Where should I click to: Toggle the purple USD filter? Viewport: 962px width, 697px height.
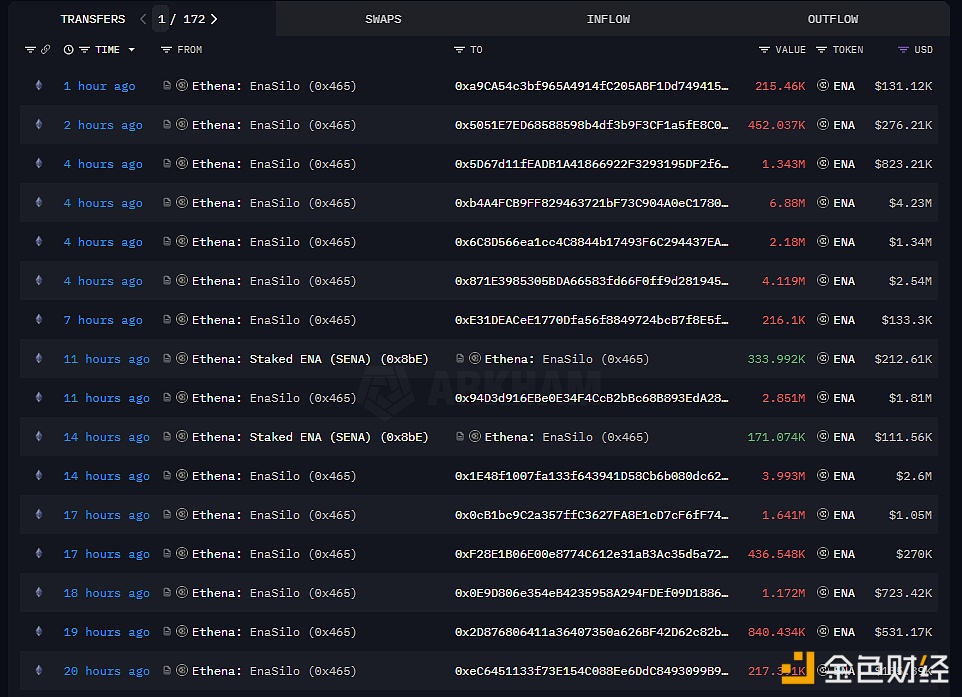point(903,50)
